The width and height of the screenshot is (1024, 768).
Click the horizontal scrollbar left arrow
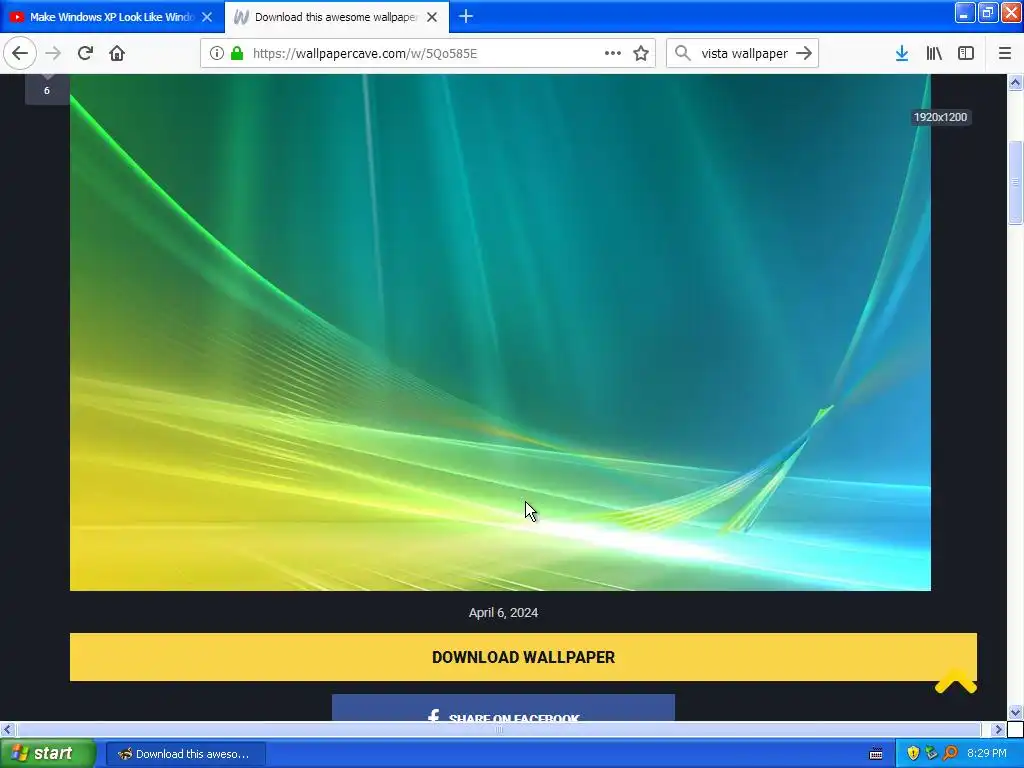tap(8, 729)
